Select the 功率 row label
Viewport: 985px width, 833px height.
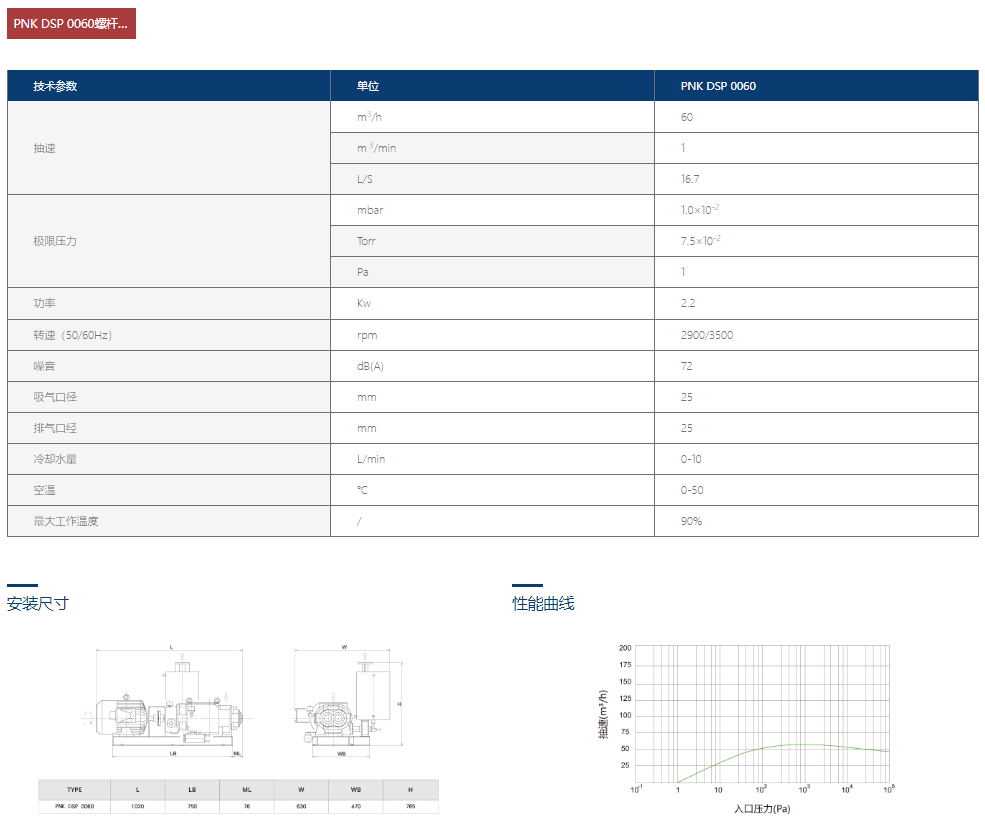pos(45,303)
